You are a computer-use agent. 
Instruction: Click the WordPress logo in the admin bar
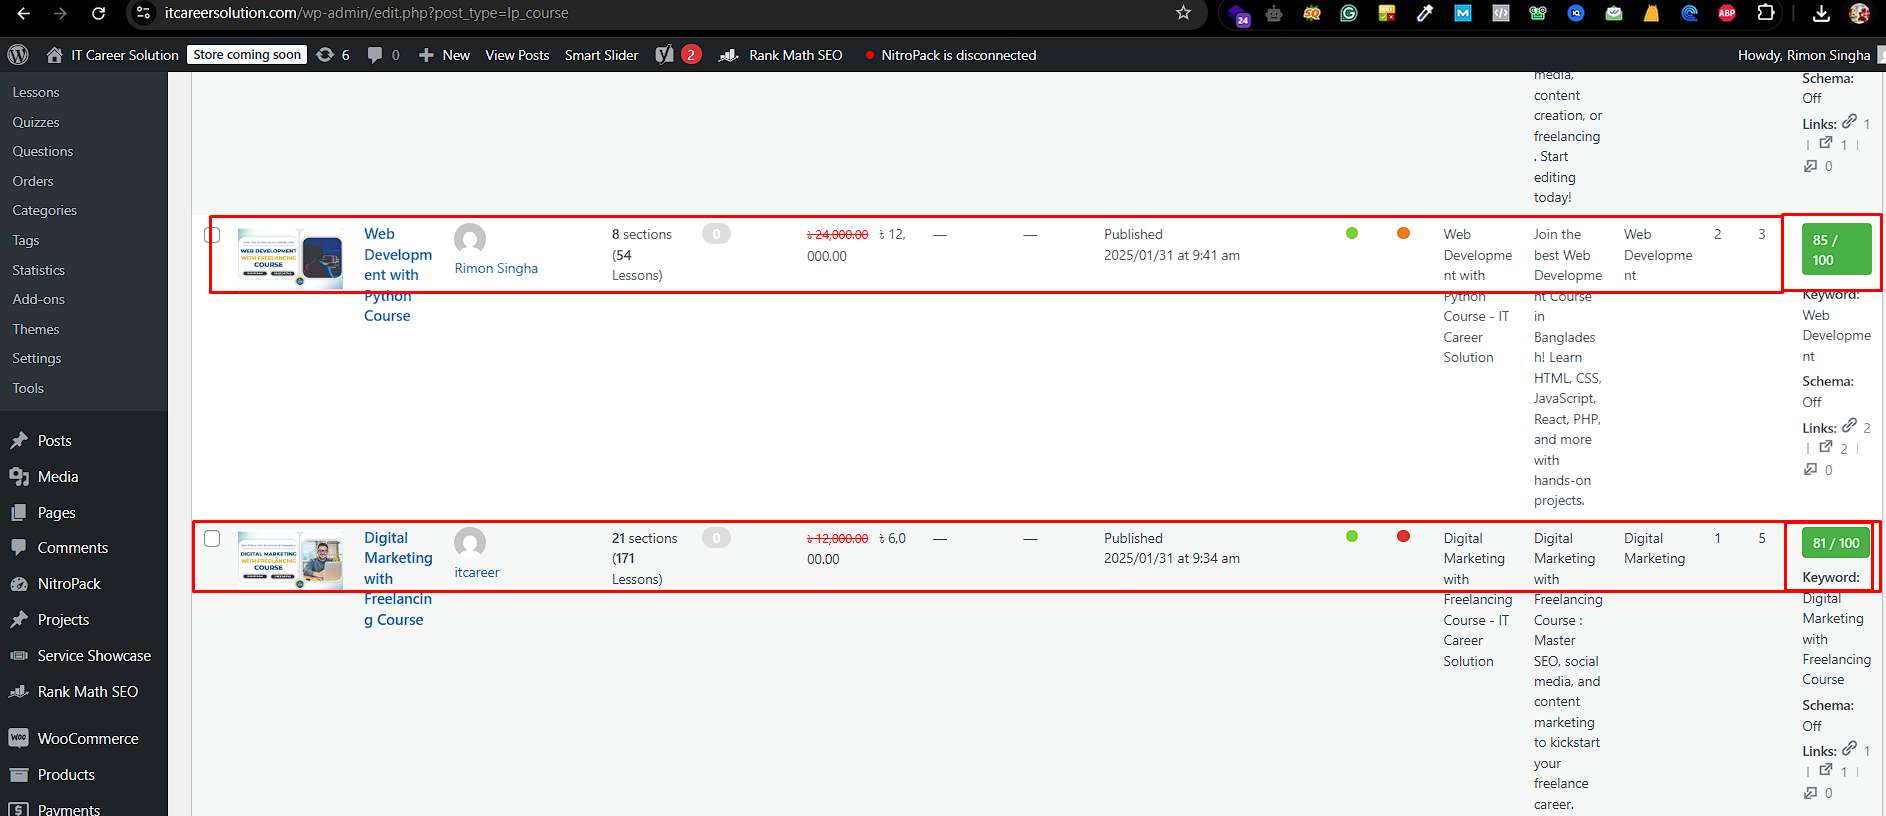(18, 55)
